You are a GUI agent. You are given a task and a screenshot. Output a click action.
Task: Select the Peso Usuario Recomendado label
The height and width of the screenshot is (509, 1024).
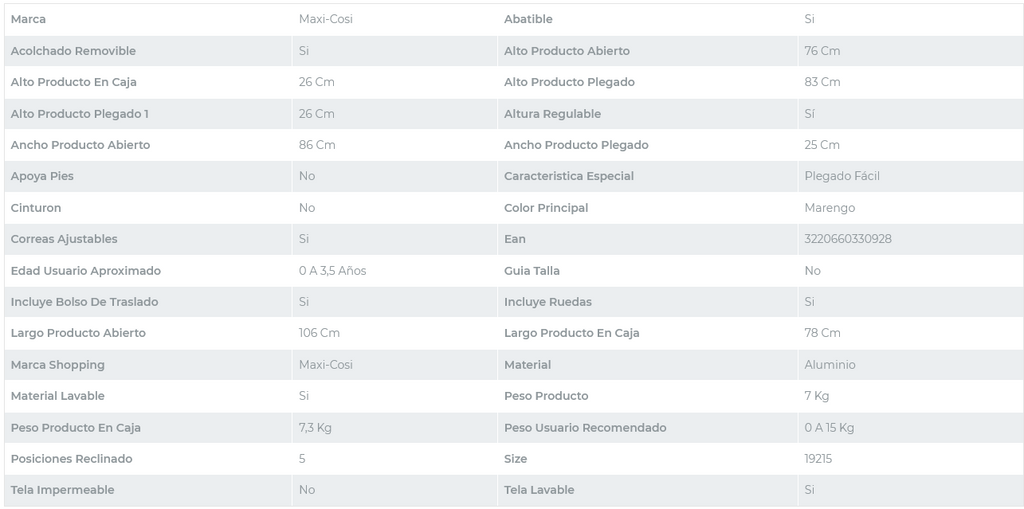click(585, 428)
